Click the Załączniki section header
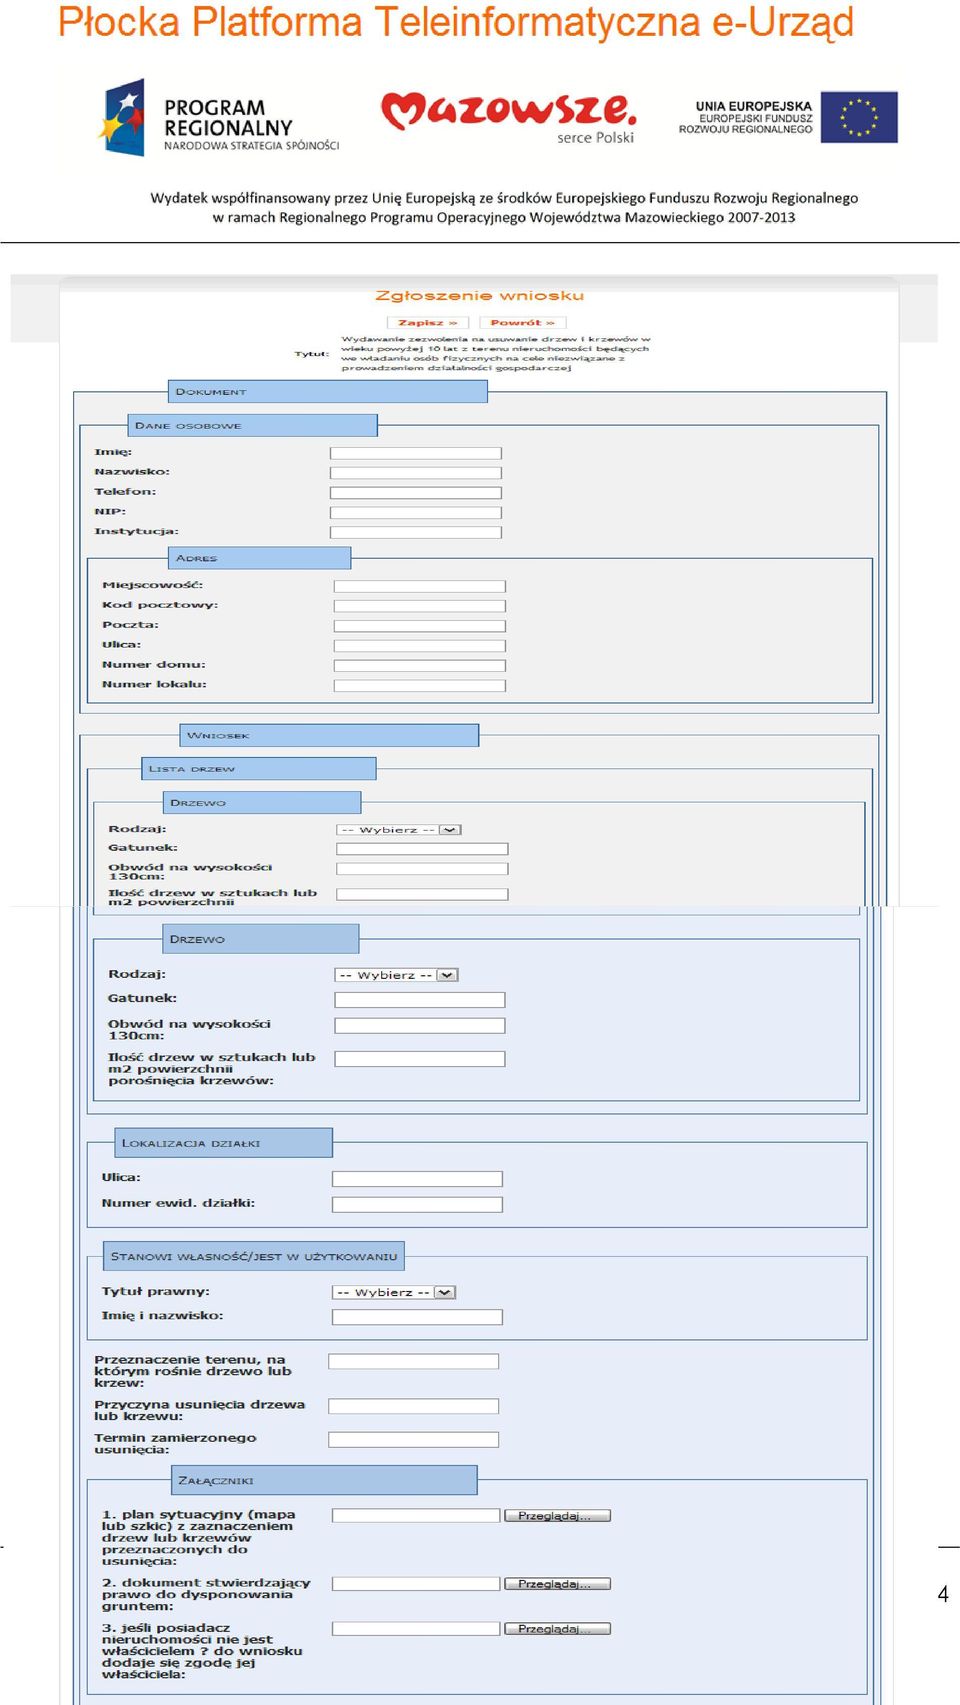Viewport: 960px width, 1705px height. [x=324, y=1480]
